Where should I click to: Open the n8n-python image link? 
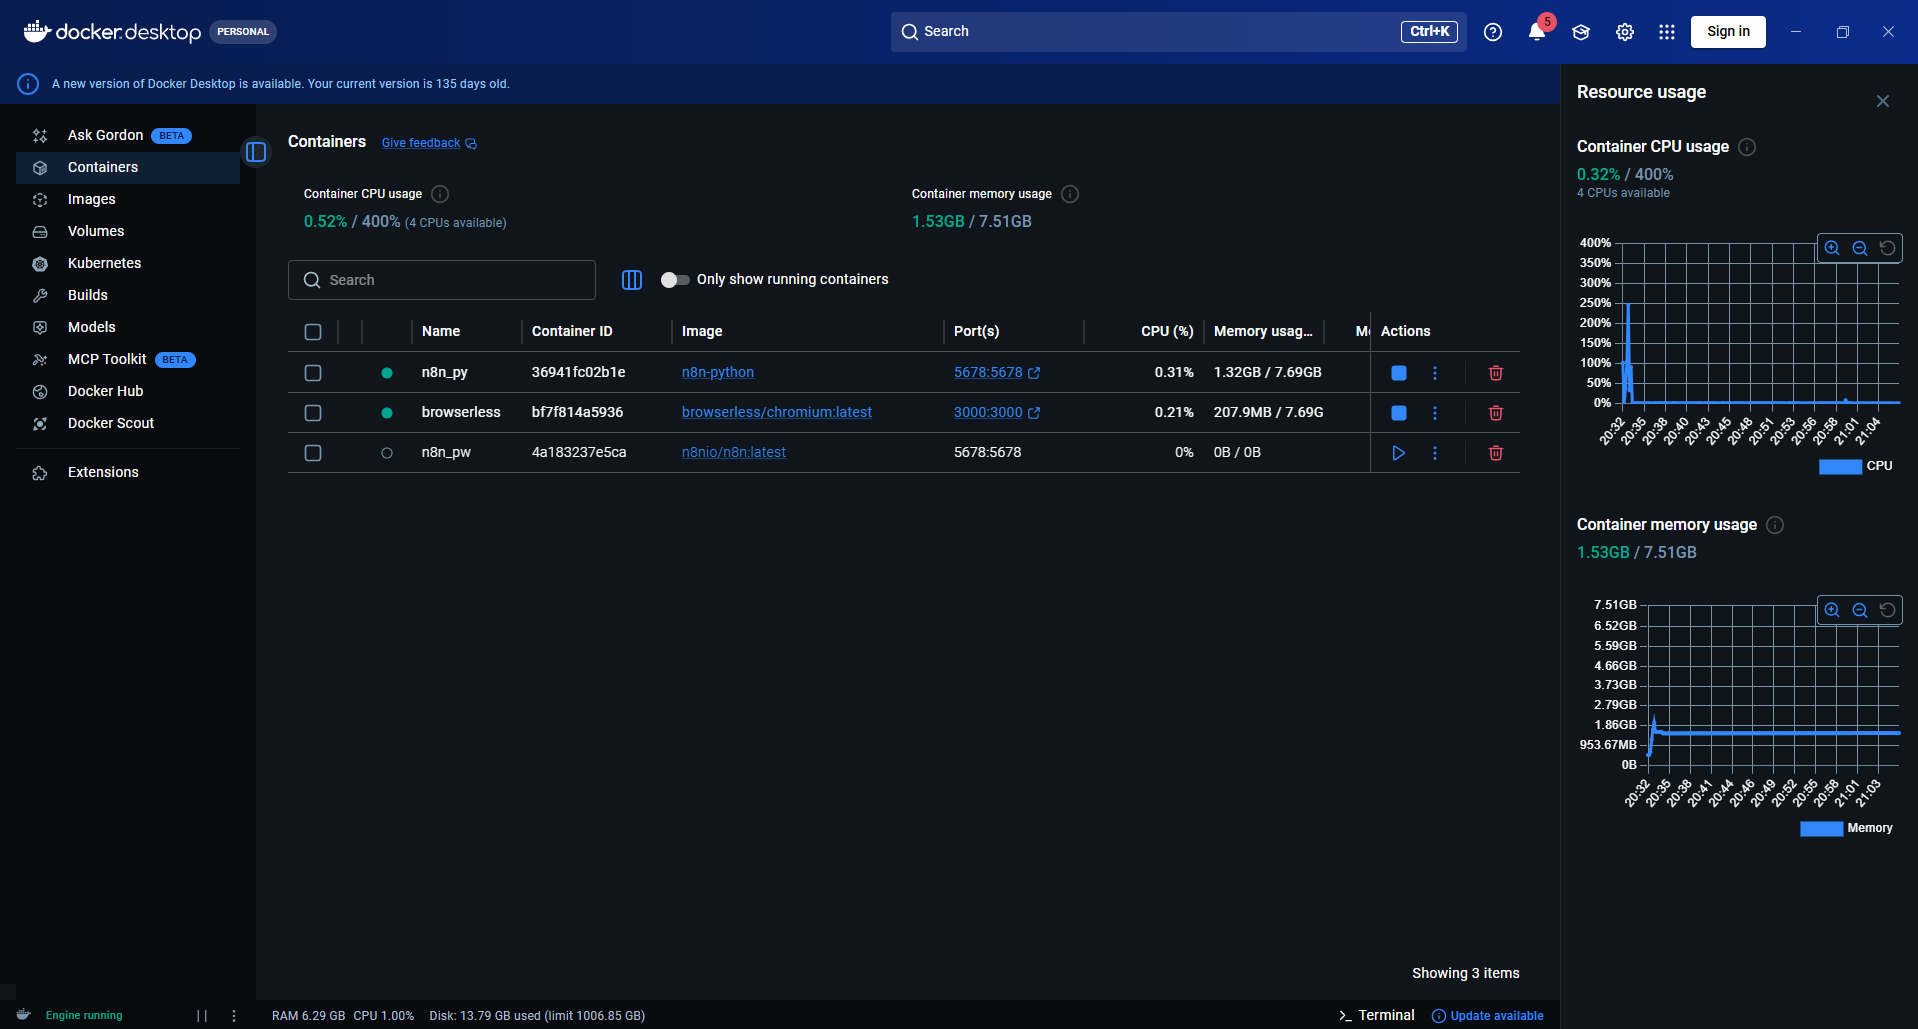pos(718,372)
